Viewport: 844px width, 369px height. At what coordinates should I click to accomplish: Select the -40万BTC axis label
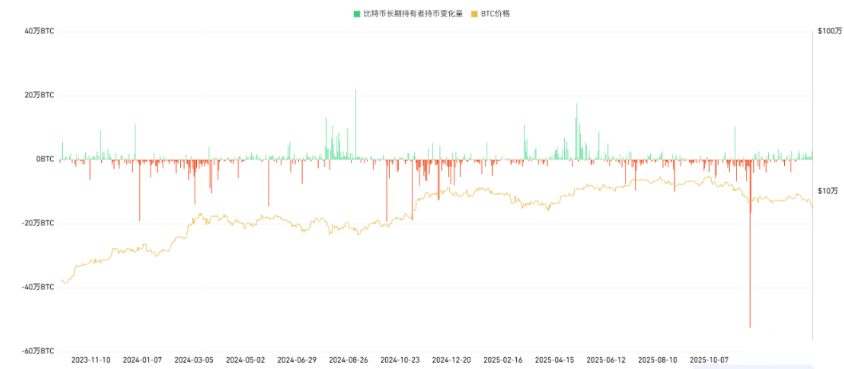point(39,287)
